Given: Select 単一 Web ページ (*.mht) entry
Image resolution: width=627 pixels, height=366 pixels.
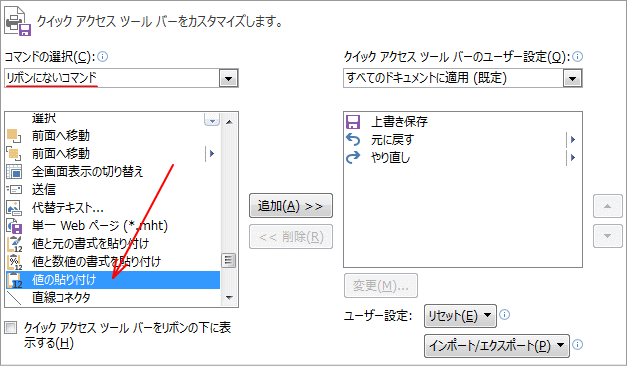Looking at the screenshot, I should point(113,226).
